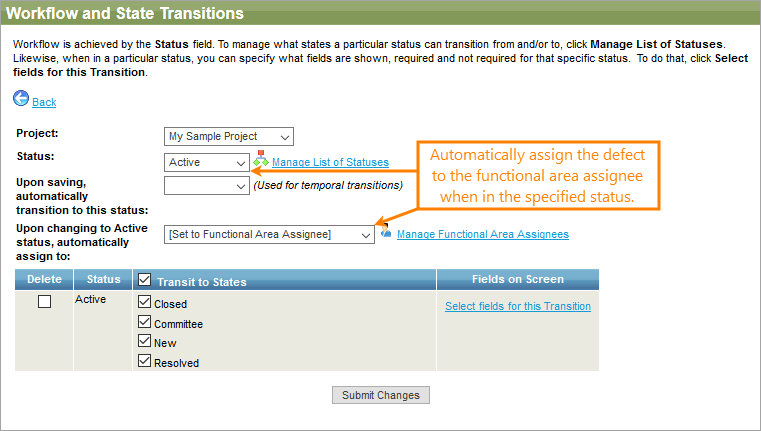Click the Functional Area Assignees person icon
Screen dimensions: 761x431
[x=386, y=234]
